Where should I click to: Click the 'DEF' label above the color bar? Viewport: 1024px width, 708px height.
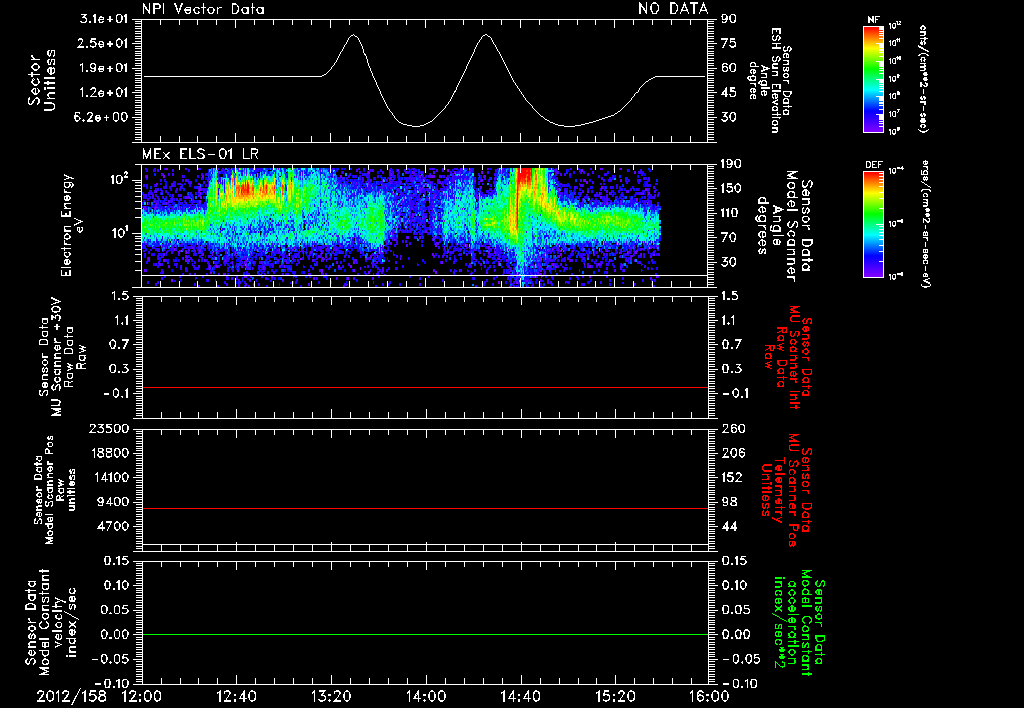[x=873, y=165]
